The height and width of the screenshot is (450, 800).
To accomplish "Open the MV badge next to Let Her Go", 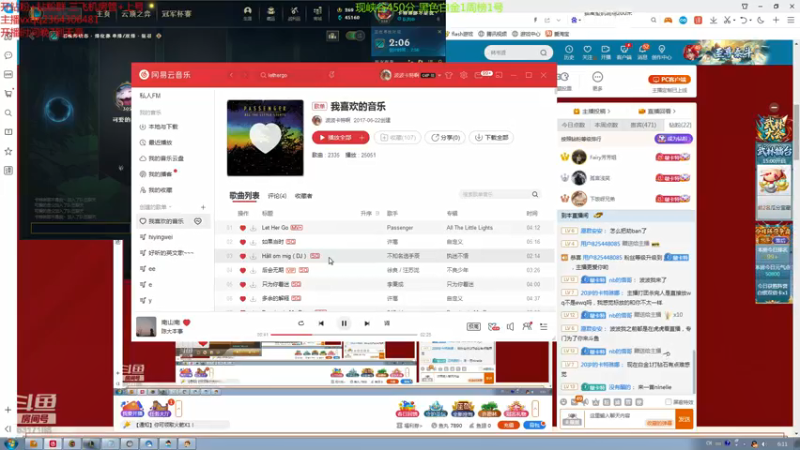I will pos(296,228).
